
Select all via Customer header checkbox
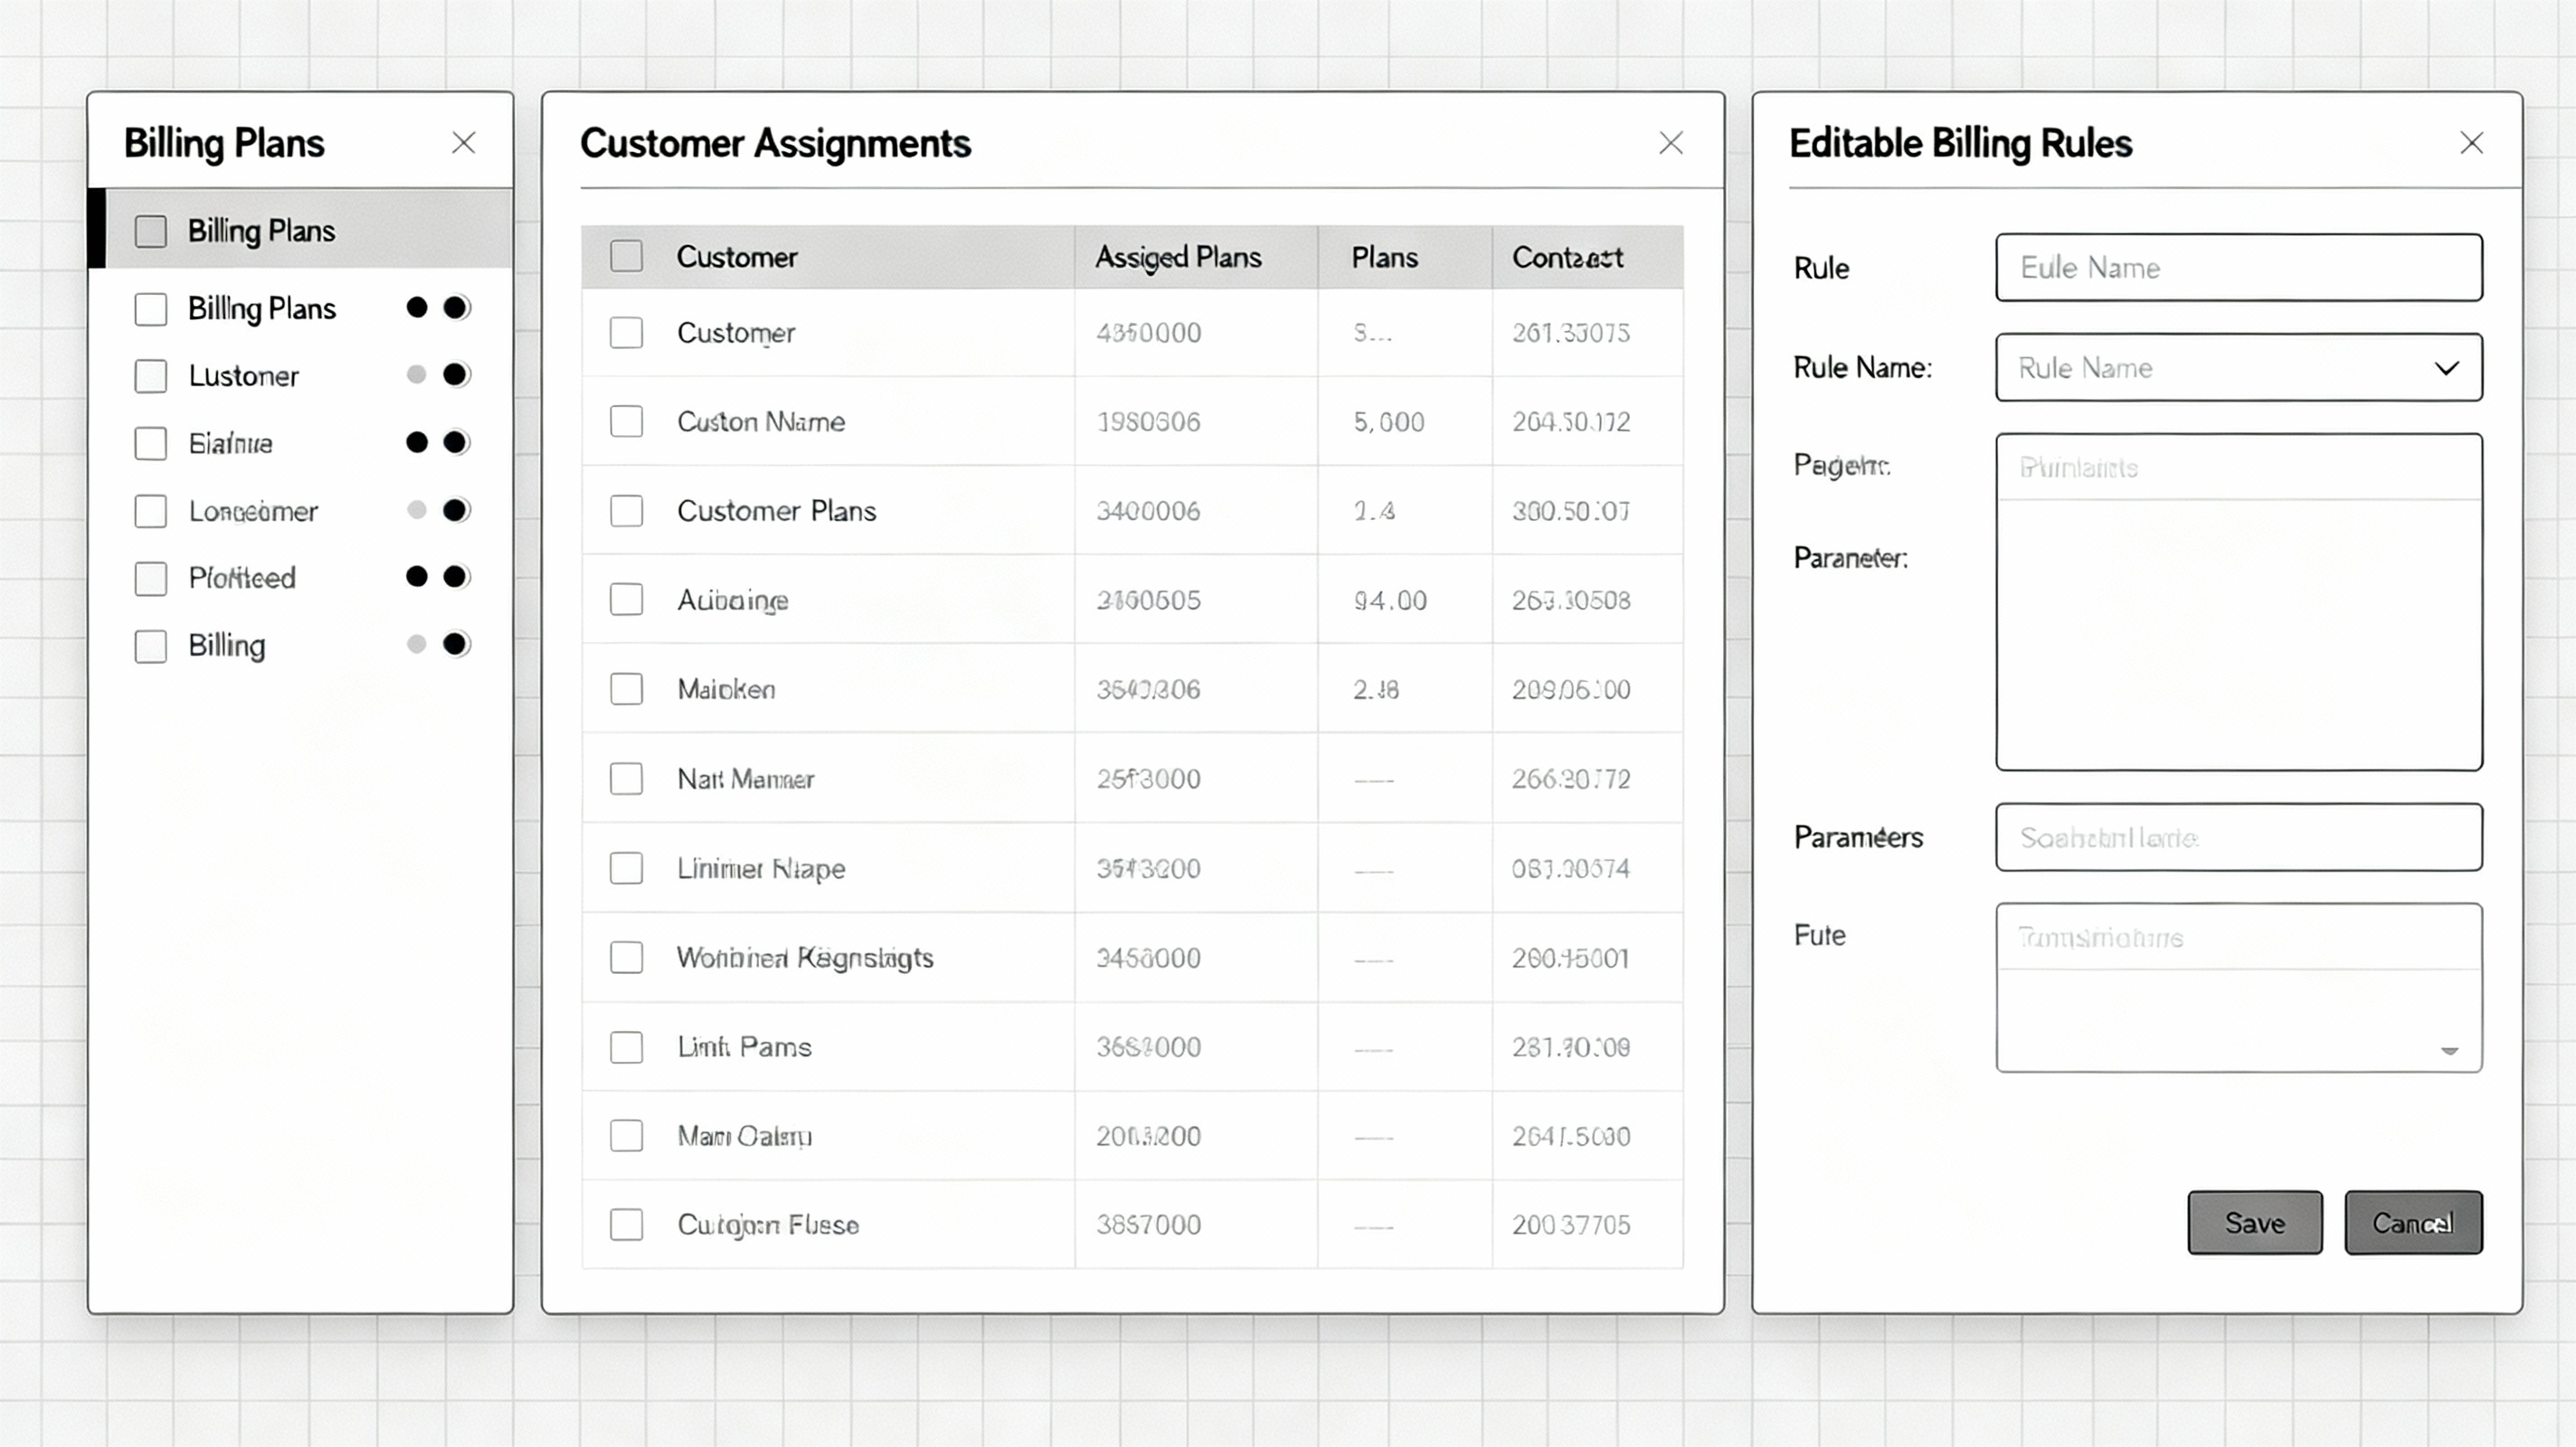click(x=626, y=256)
